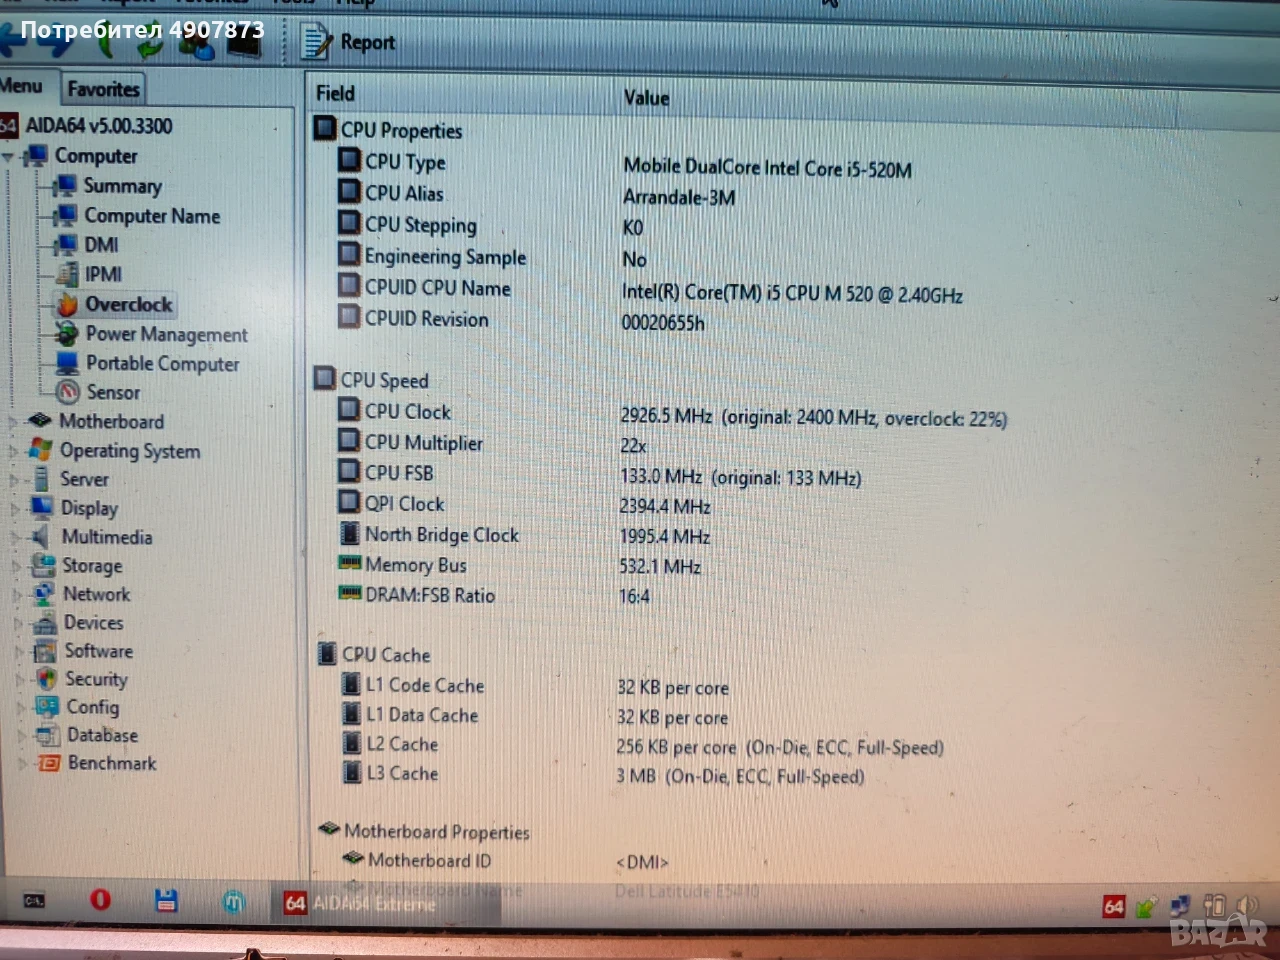The image size is (1280, 960).
Task: Expand the Display tree node
Action: tap(15, 509)
